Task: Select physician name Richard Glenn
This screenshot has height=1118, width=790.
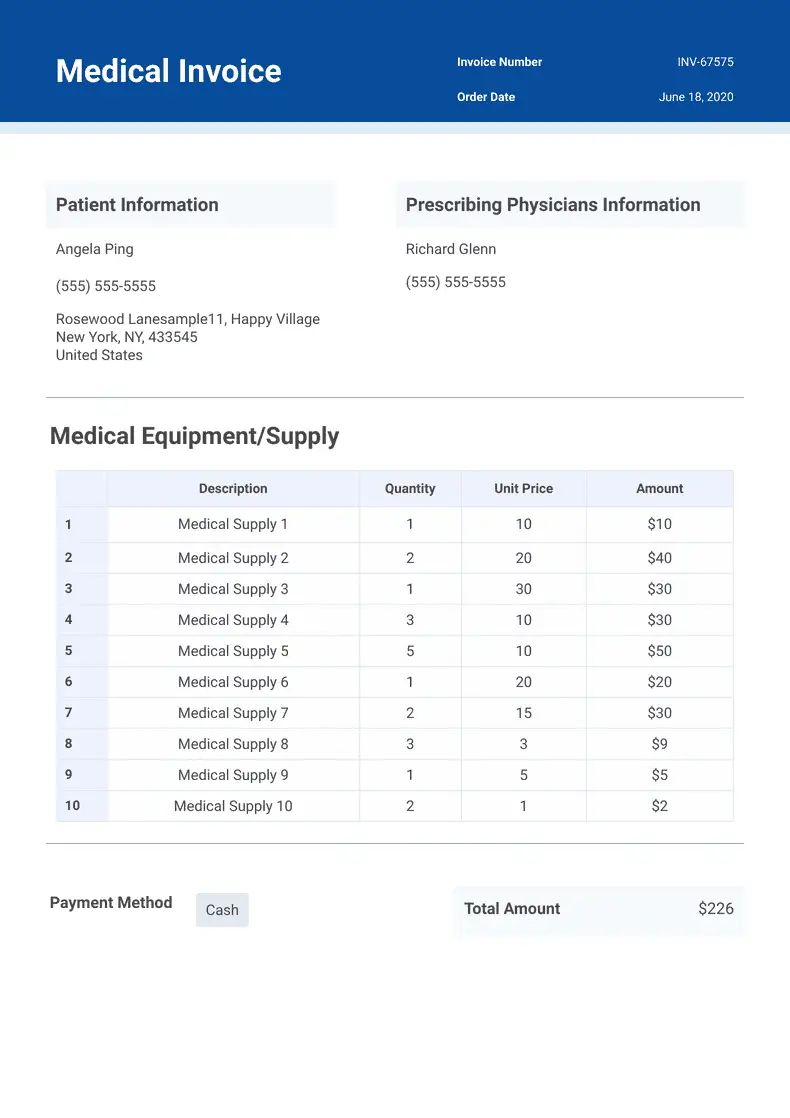Action: [451, 249]
